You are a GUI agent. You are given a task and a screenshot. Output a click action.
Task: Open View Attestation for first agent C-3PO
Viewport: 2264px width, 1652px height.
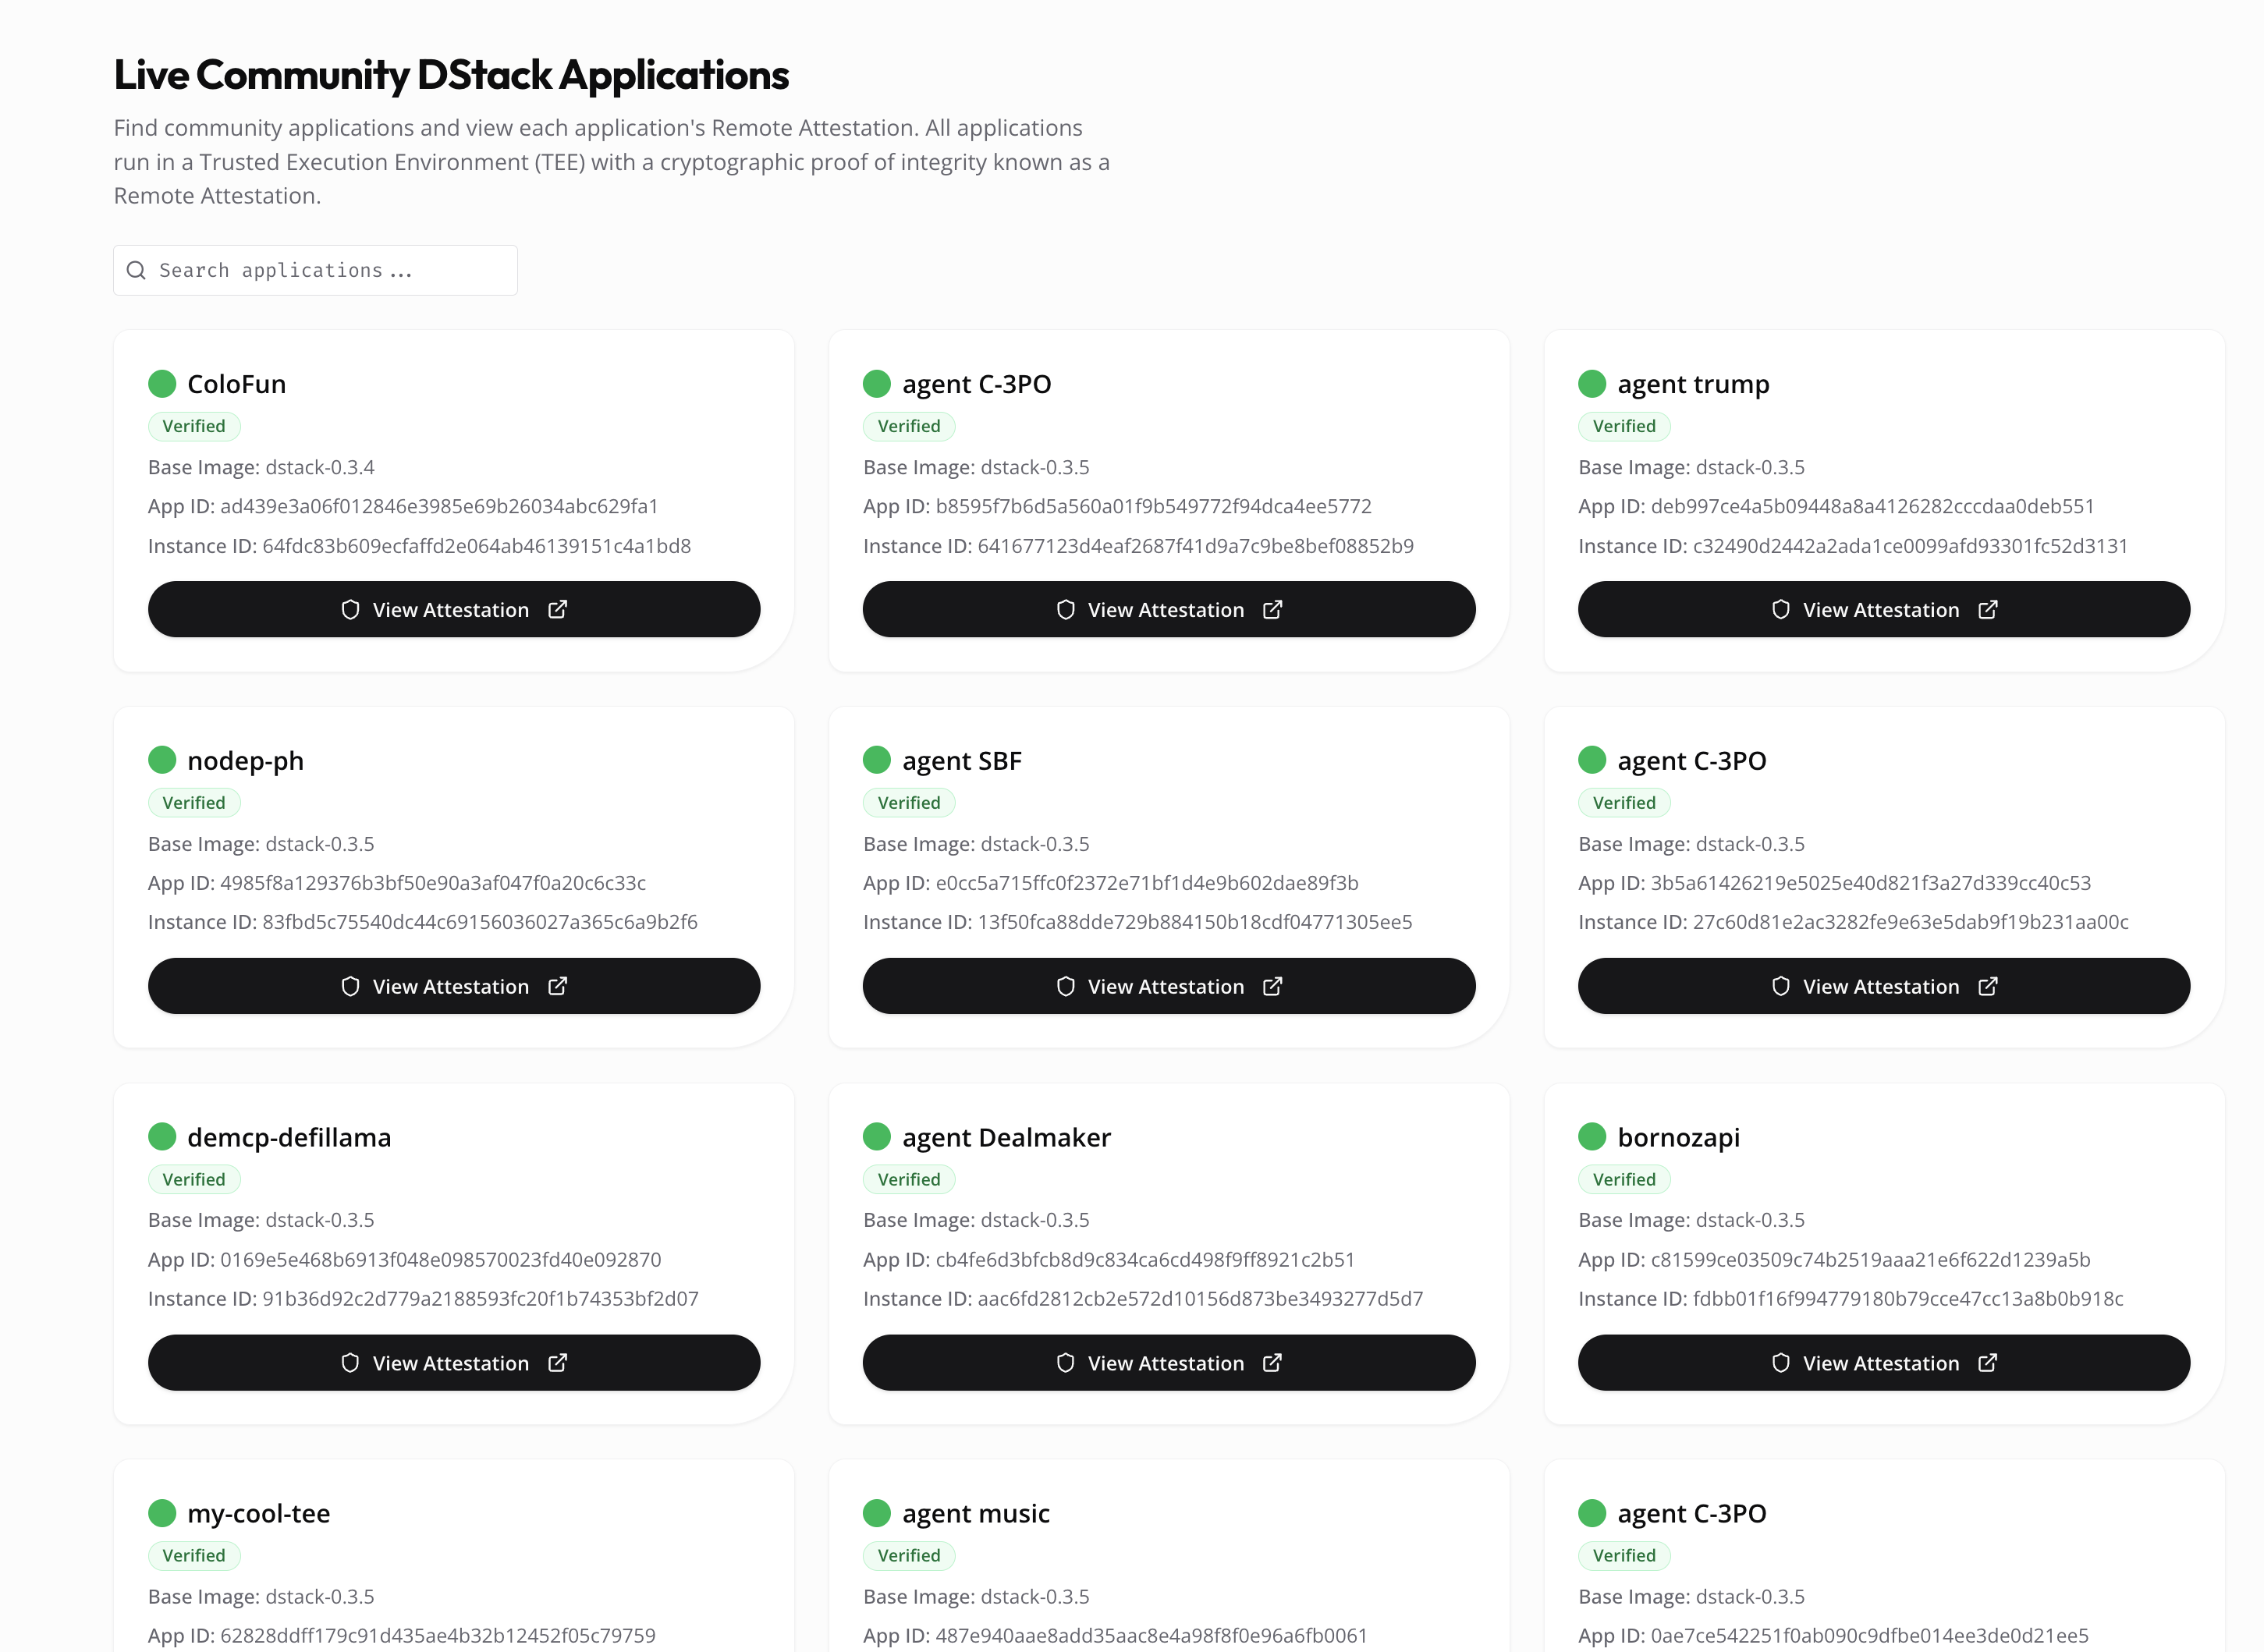click(1168, 610)
